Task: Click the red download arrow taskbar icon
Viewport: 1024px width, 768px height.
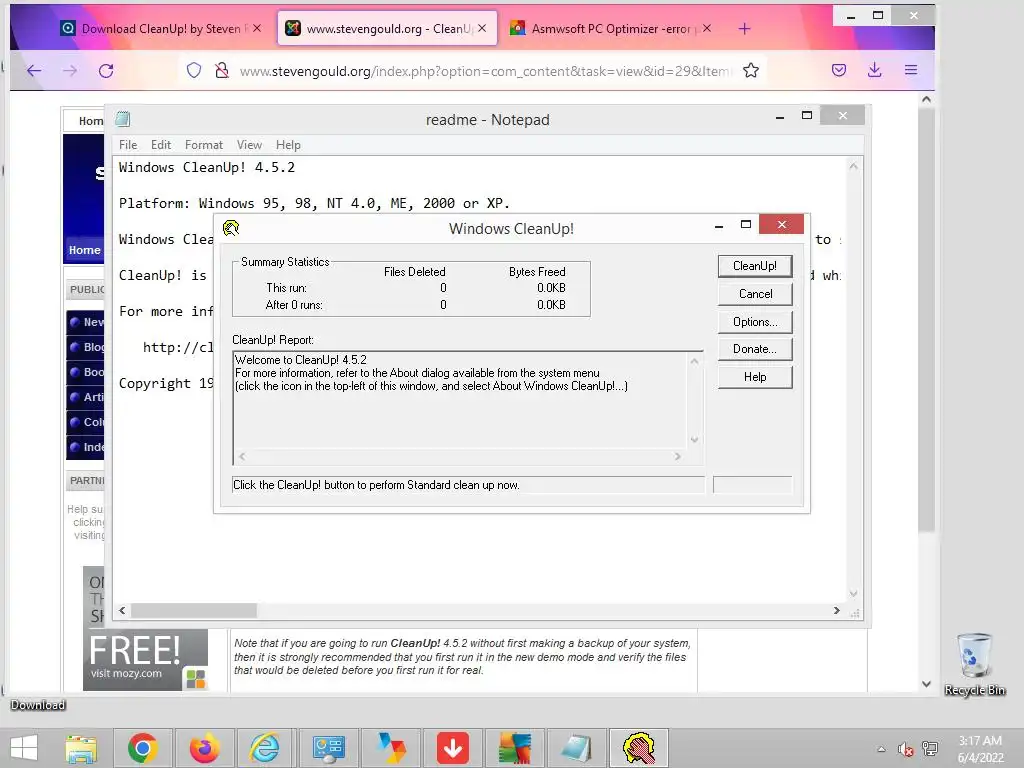Action: point(453,748)
